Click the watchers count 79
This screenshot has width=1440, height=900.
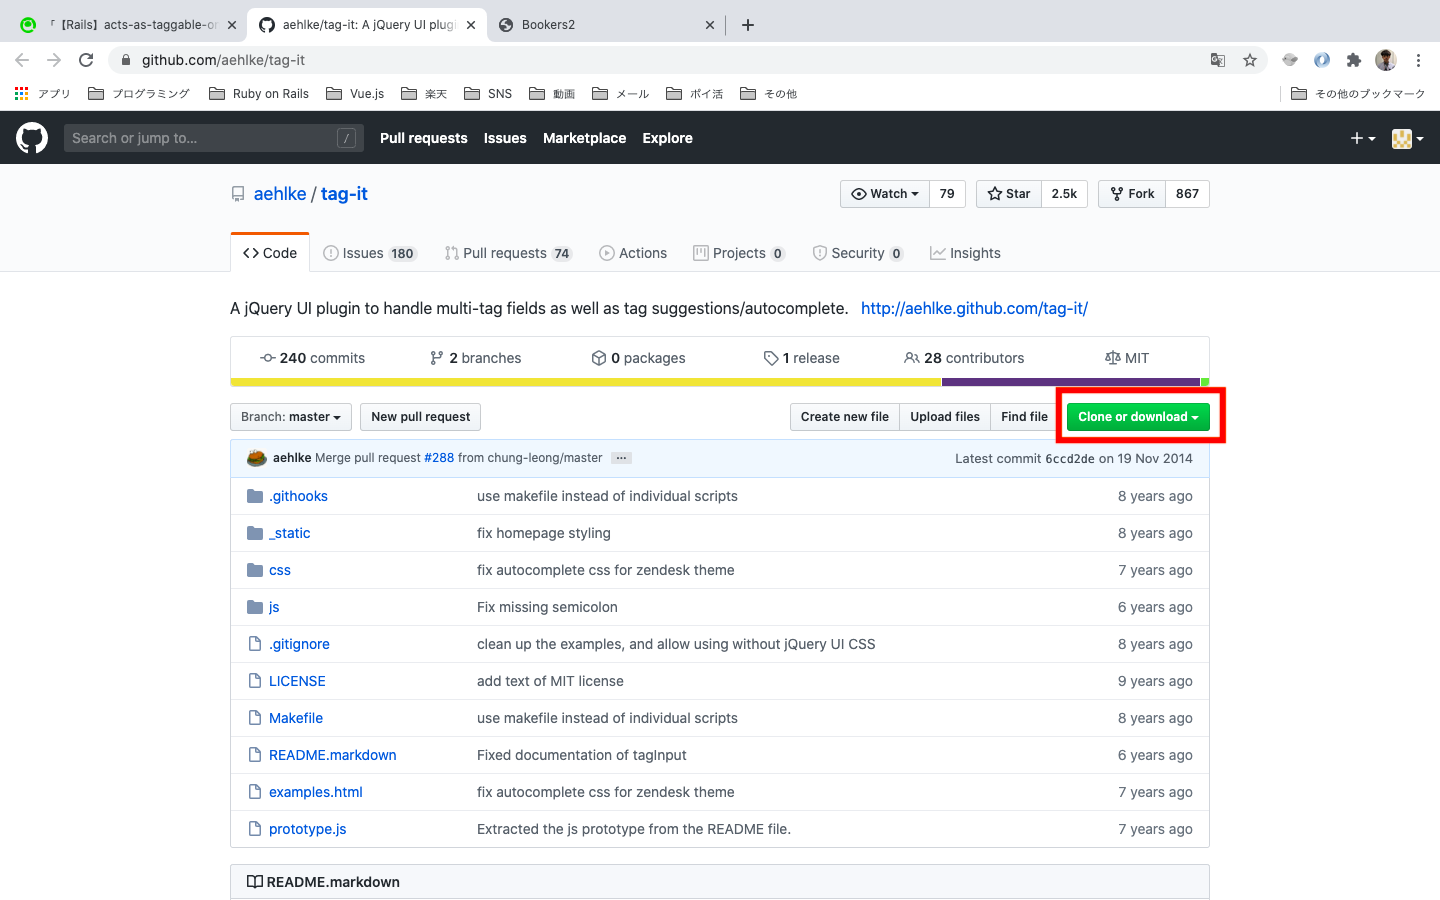tap(947, 194)
